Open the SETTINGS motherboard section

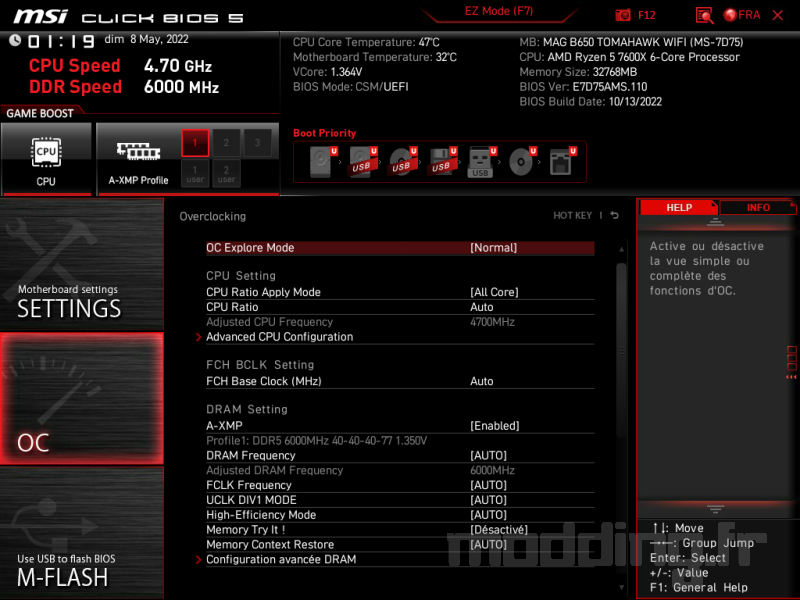(x=82, y=265)
